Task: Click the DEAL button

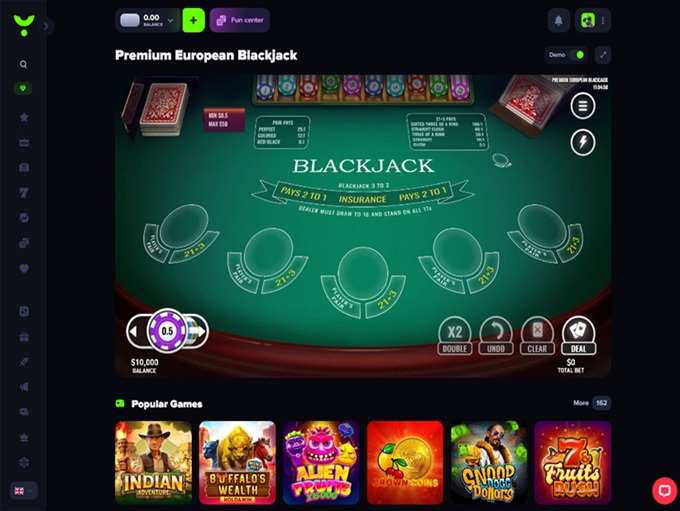Action: click(579, 336)
